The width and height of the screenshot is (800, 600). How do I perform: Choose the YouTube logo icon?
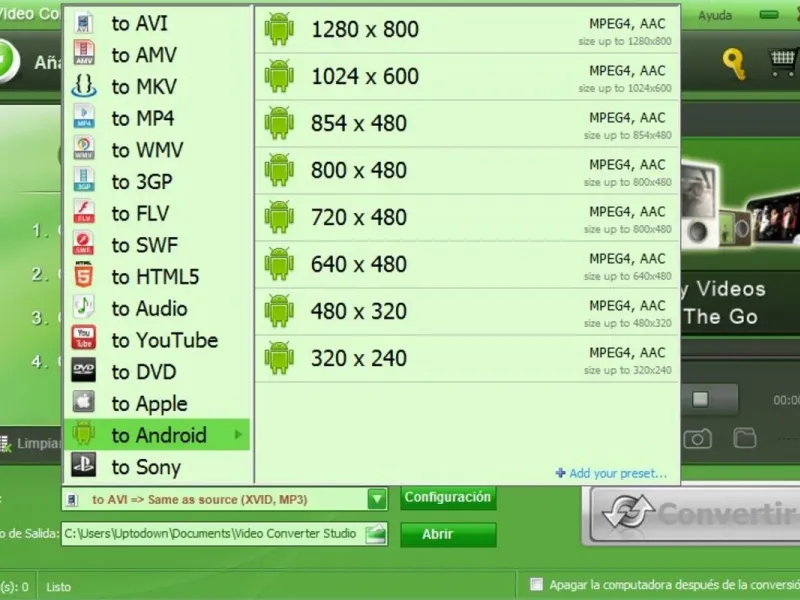point(84,339)
